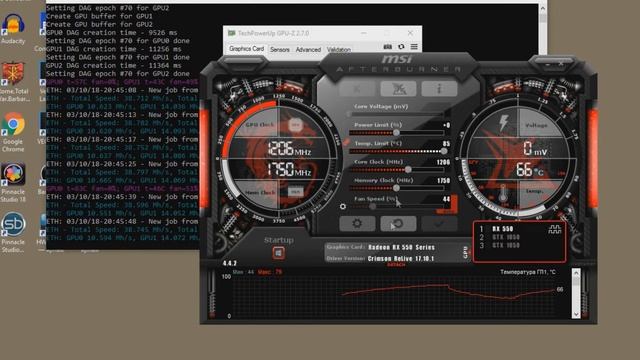Open the GPU-Z hamburger menu
The image size is (640, 360).
pyautogui.click(x=414, y=47)
